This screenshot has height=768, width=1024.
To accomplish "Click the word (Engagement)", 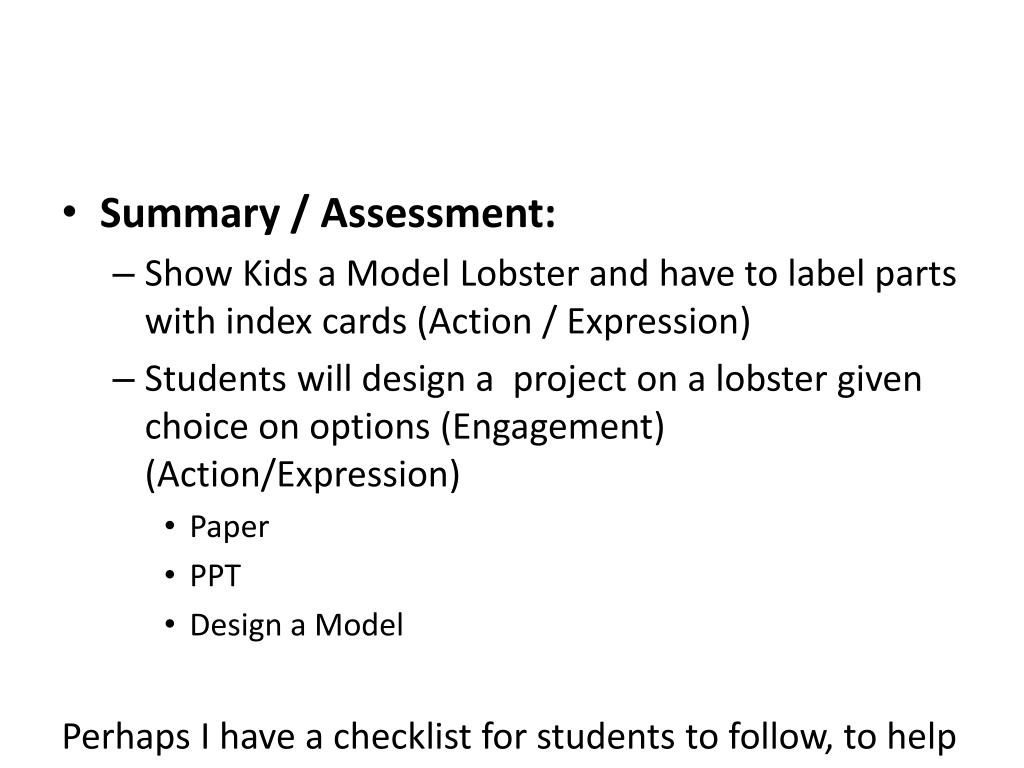I will 552,427.
